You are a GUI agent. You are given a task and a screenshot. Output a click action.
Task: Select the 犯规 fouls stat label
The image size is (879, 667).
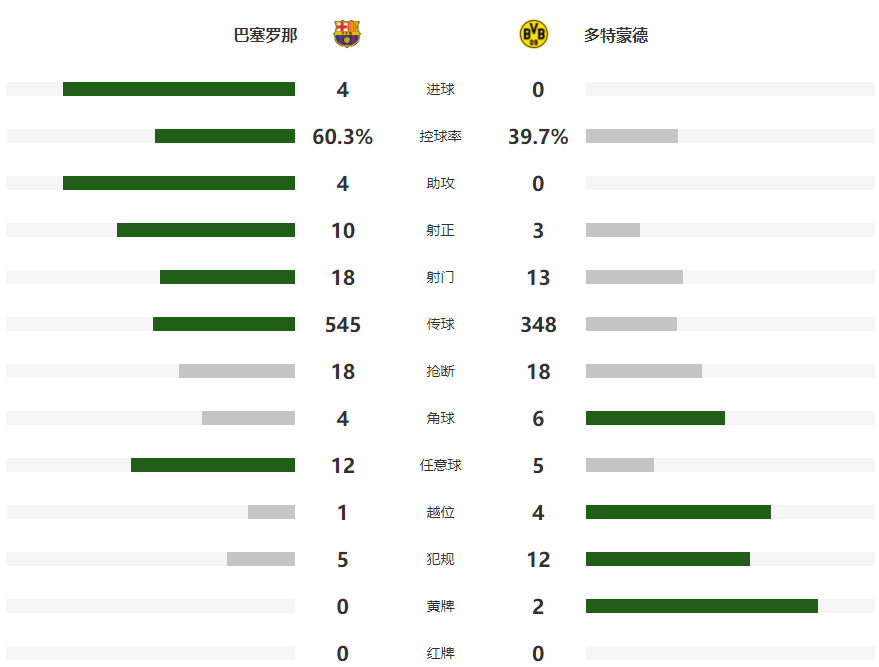(440, 559)
